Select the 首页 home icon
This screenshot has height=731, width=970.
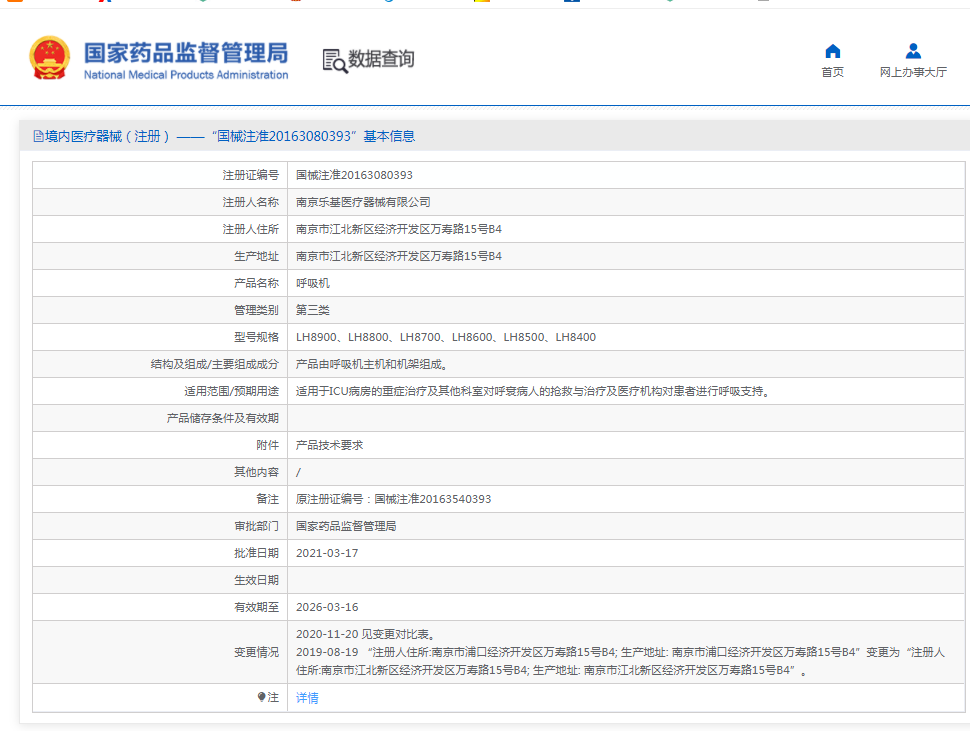click(x=833, y=52)
